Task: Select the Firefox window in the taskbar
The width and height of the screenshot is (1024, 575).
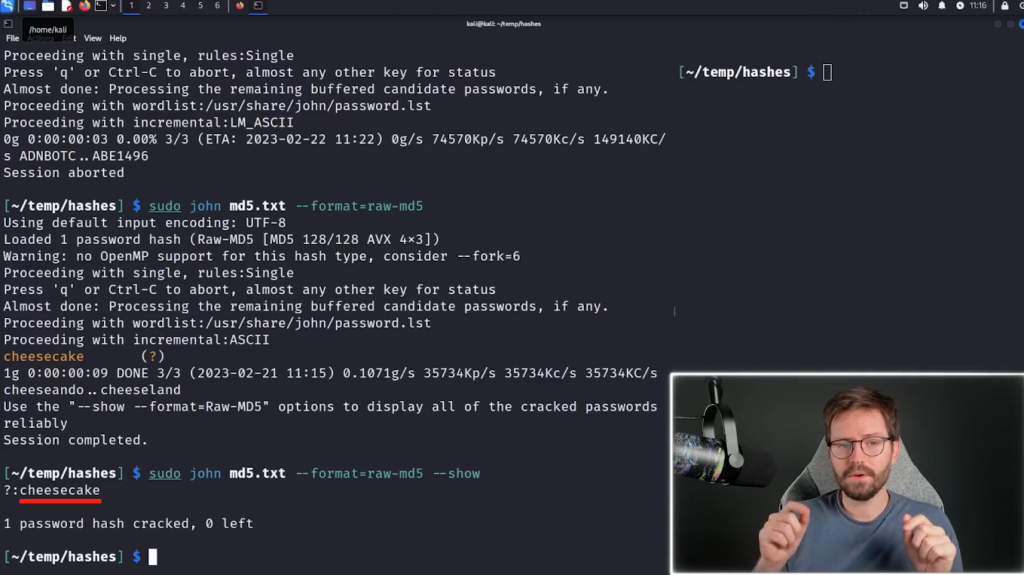Action: 240,6
